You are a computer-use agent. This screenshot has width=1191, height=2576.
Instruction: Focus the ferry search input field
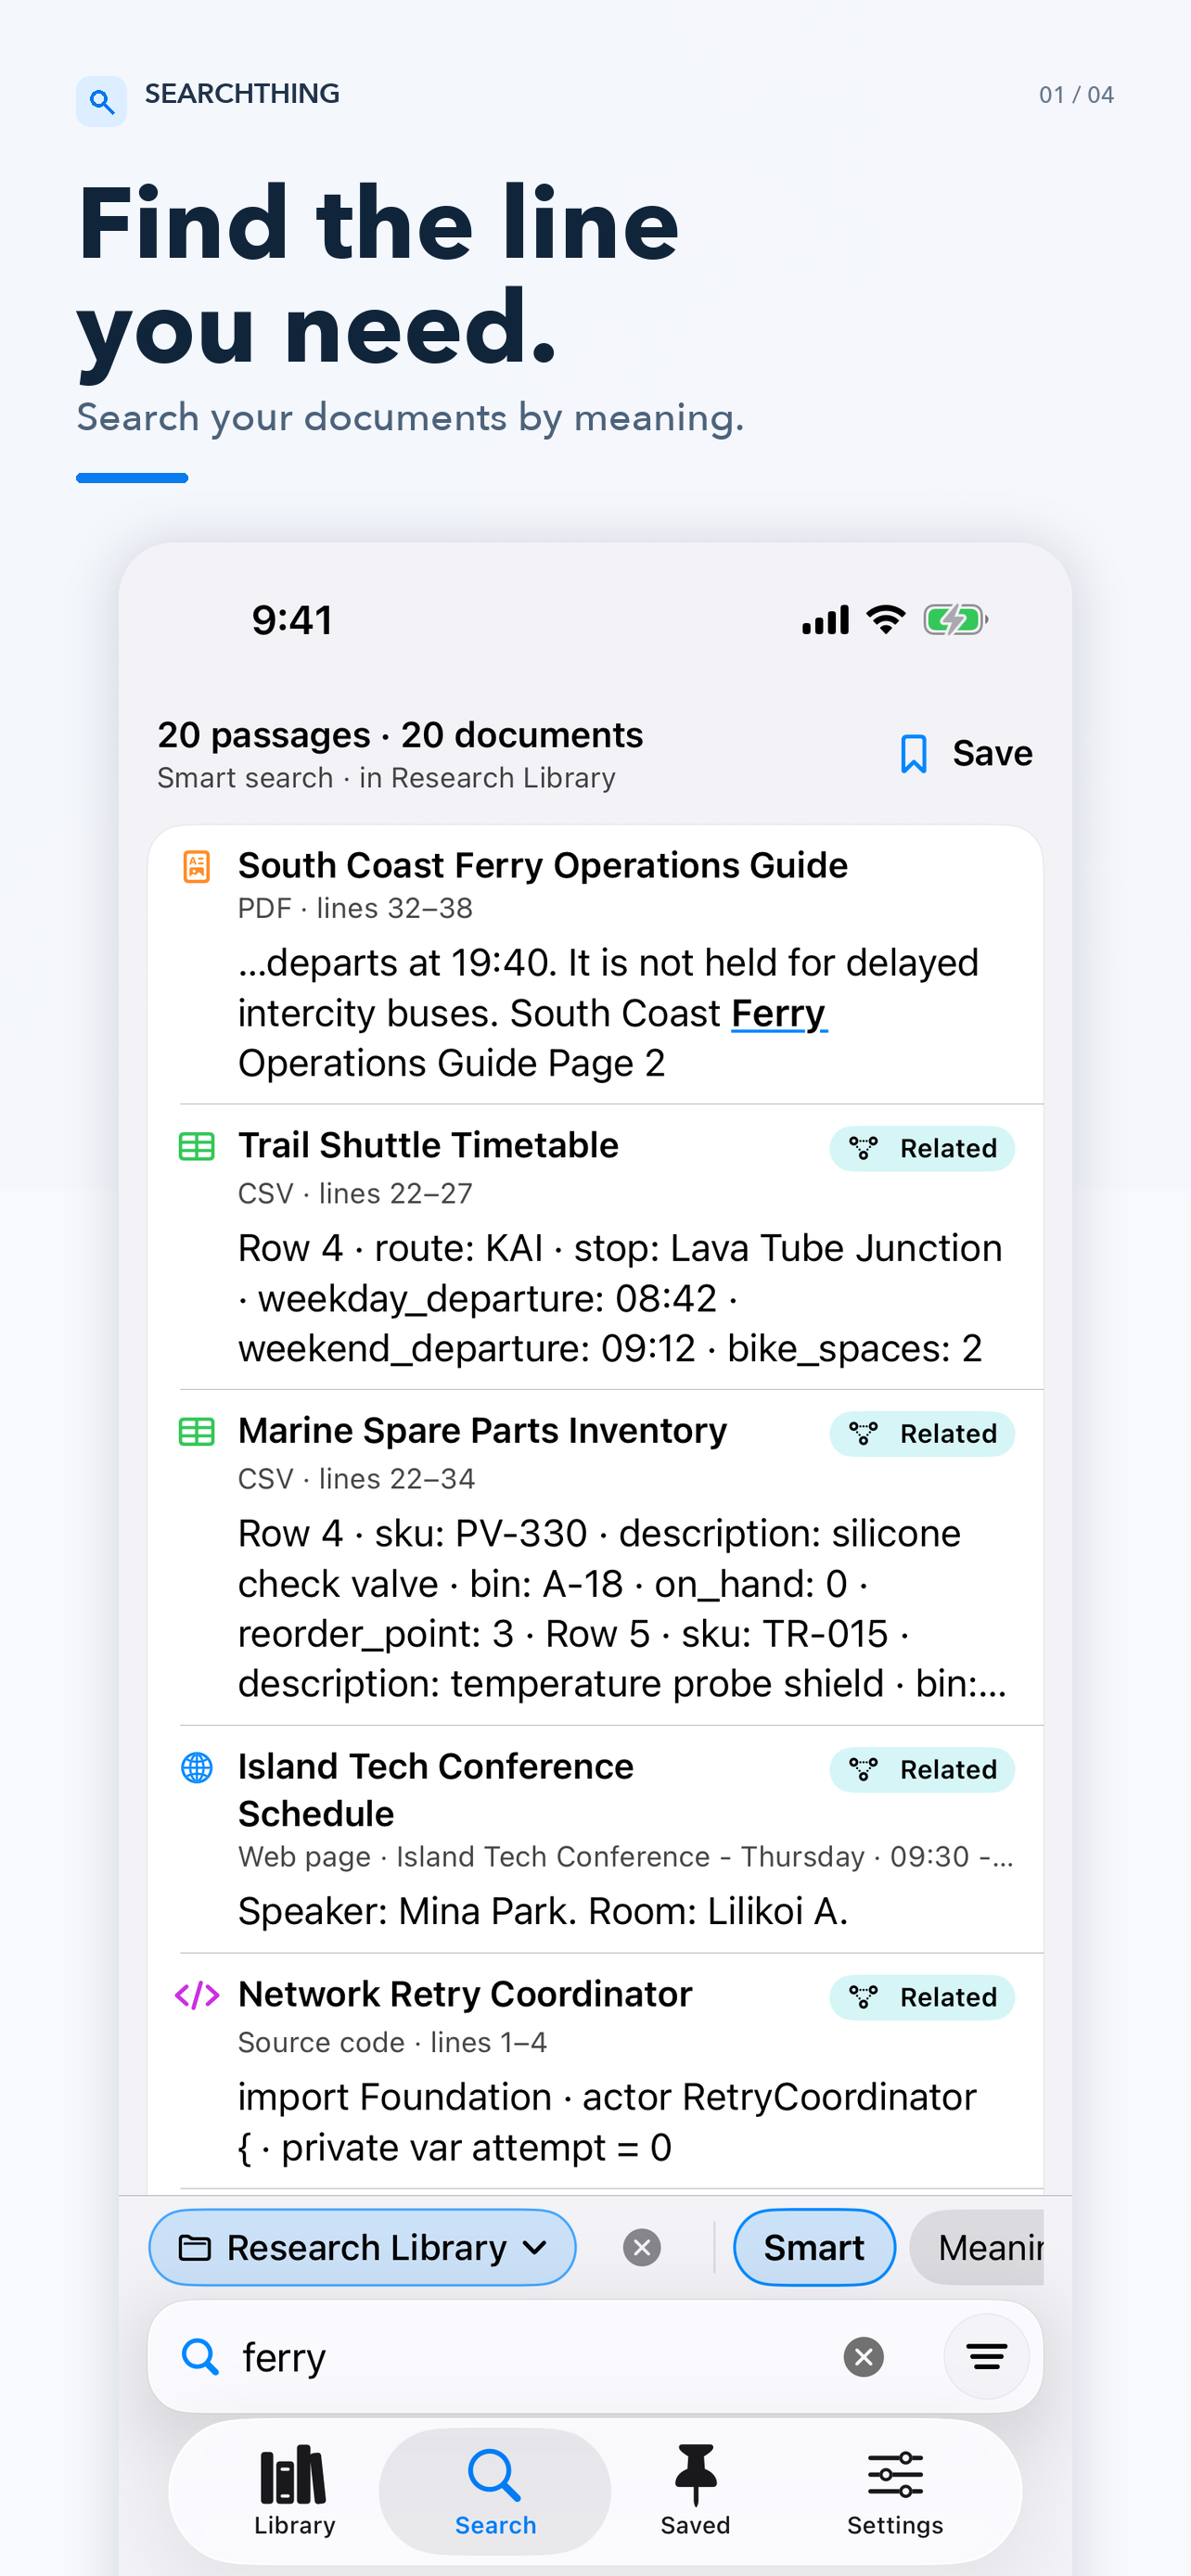[x=530, y=2357]
